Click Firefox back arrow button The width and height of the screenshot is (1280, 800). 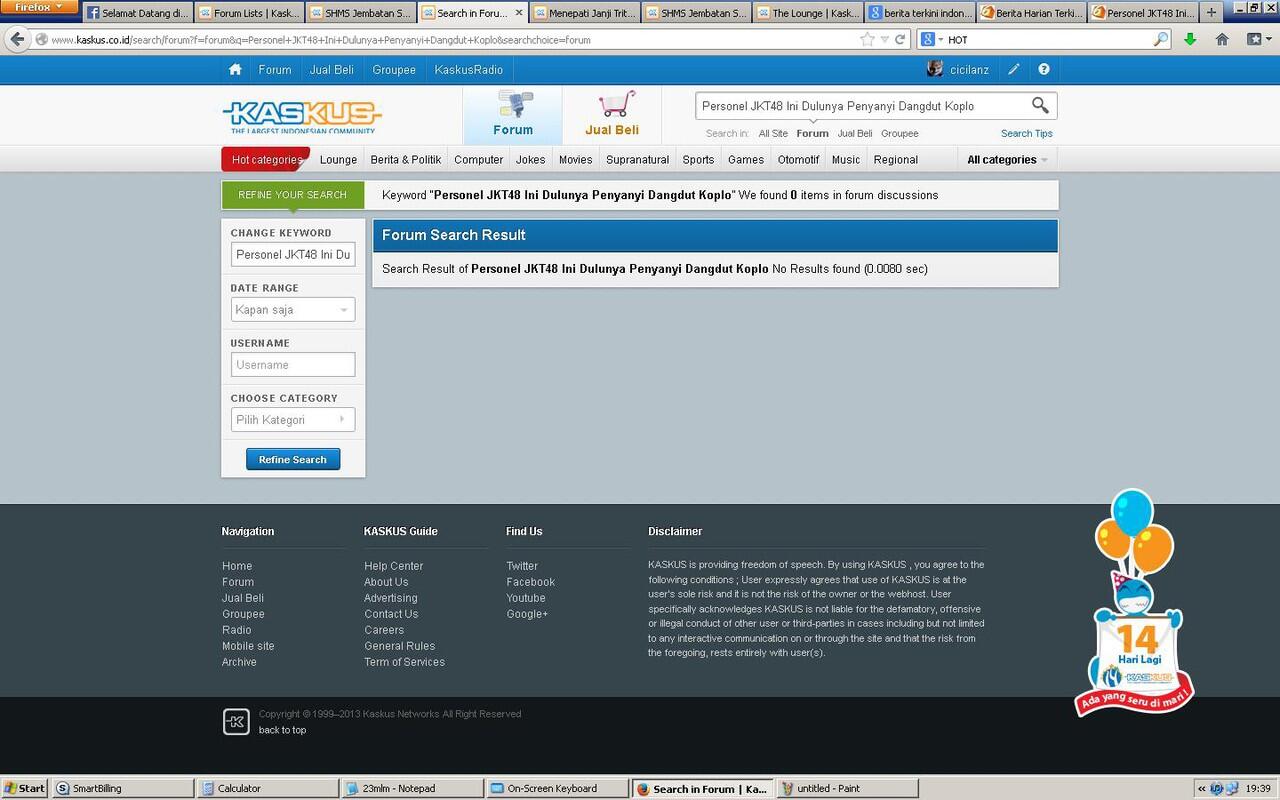click(17, 39)
